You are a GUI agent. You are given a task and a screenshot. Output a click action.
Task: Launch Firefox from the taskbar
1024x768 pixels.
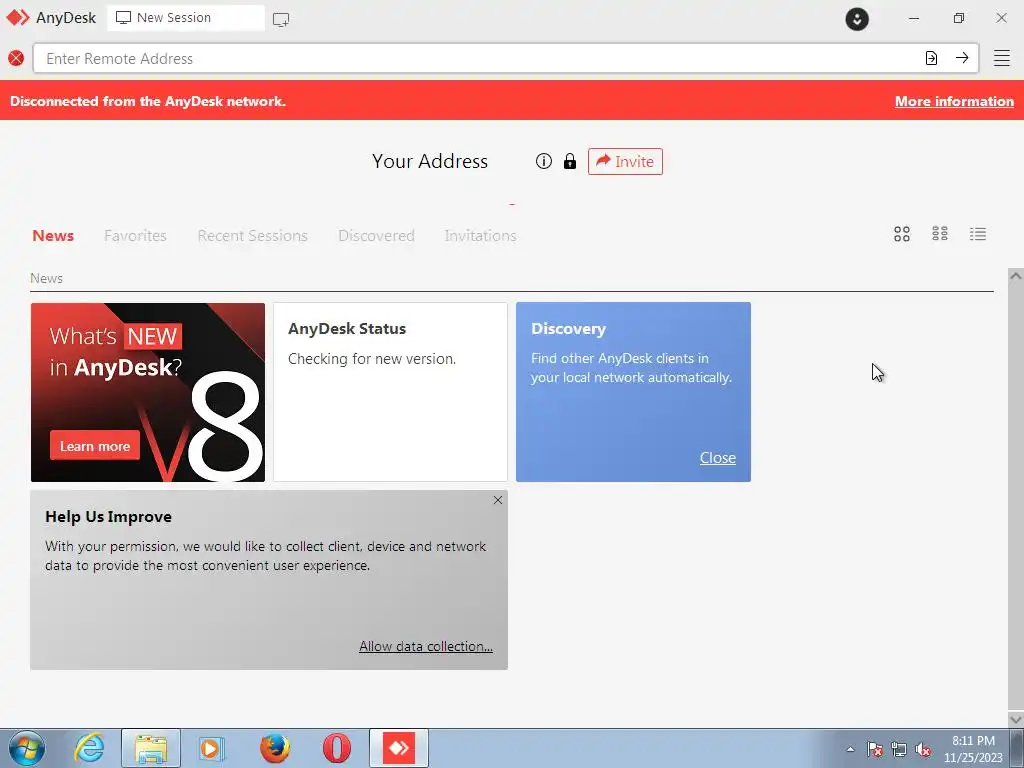[x=275, y=748]
